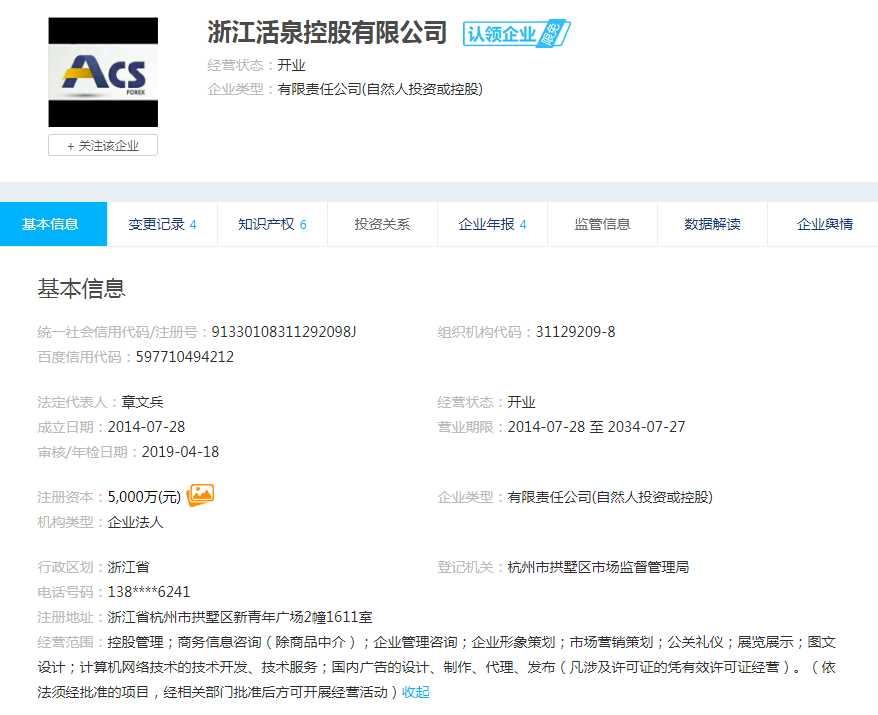Click the masked phone number 138****6241
Screen dimensions: 878x715
pyautogui.click(x=149, y=592)
